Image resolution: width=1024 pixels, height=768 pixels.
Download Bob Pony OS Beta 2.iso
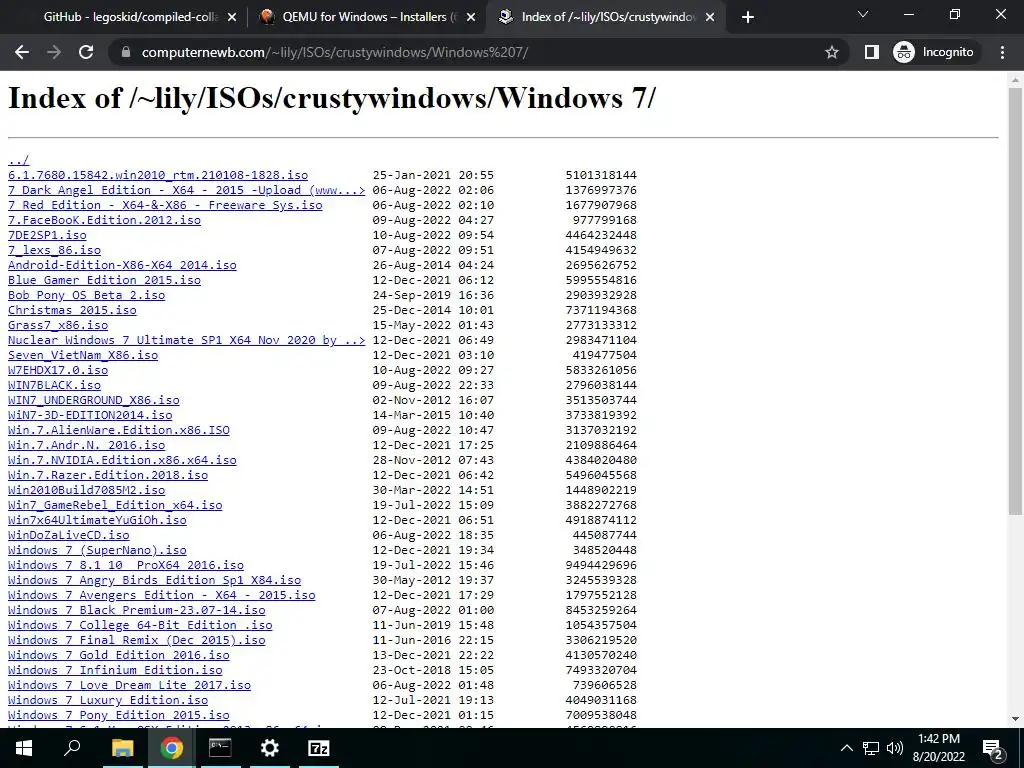tap(86, 295)
